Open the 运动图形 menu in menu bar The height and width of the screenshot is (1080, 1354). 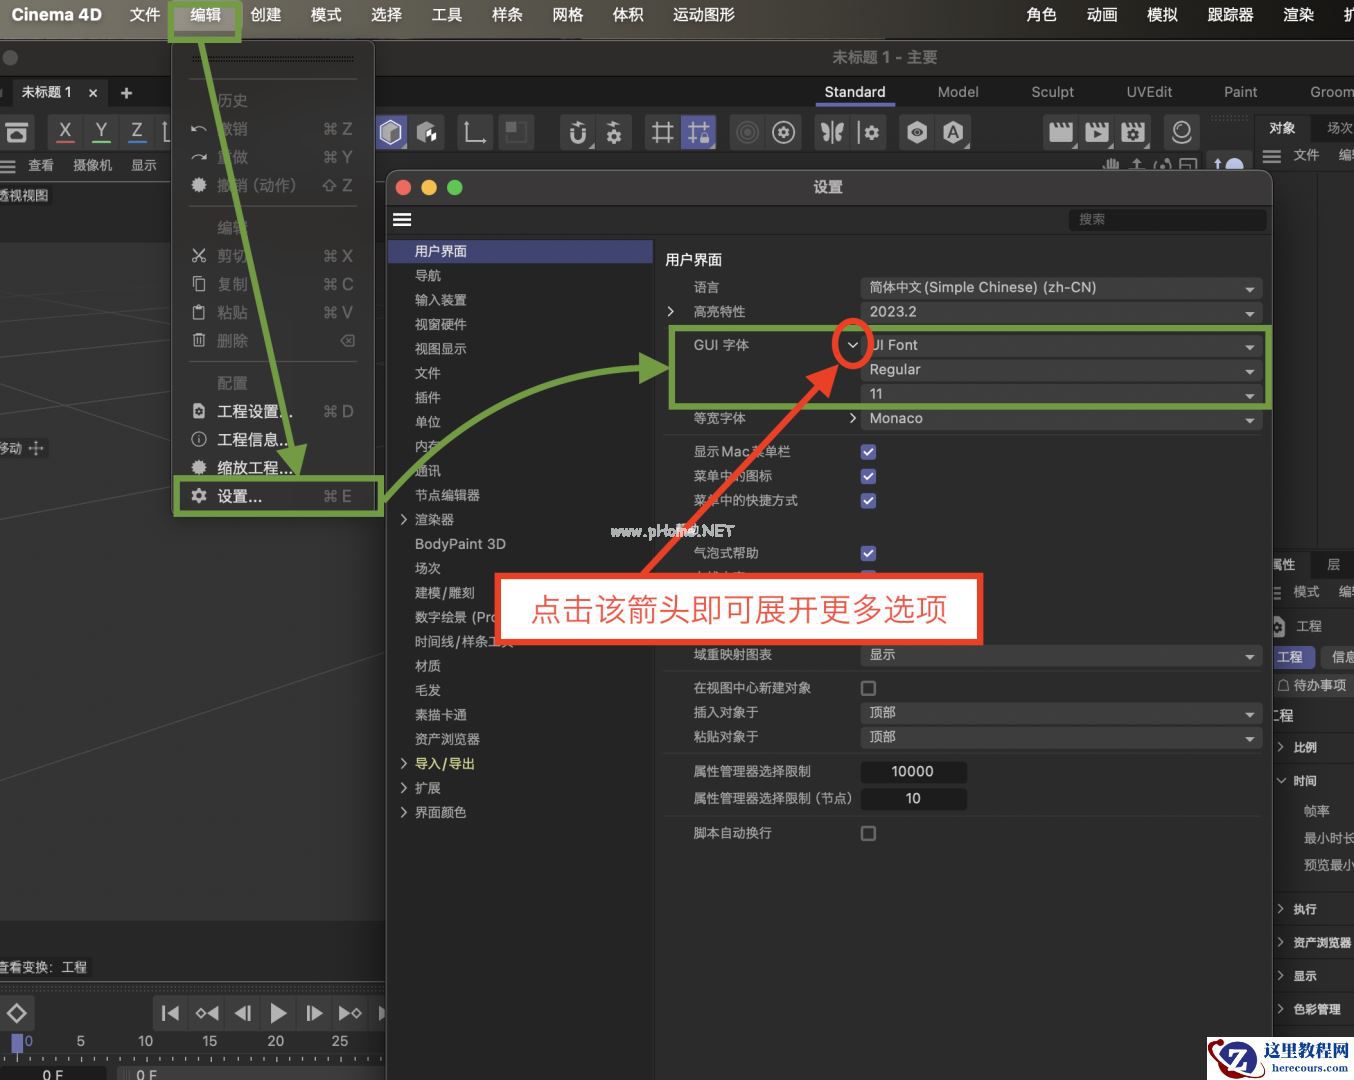[x=704, y=15]
